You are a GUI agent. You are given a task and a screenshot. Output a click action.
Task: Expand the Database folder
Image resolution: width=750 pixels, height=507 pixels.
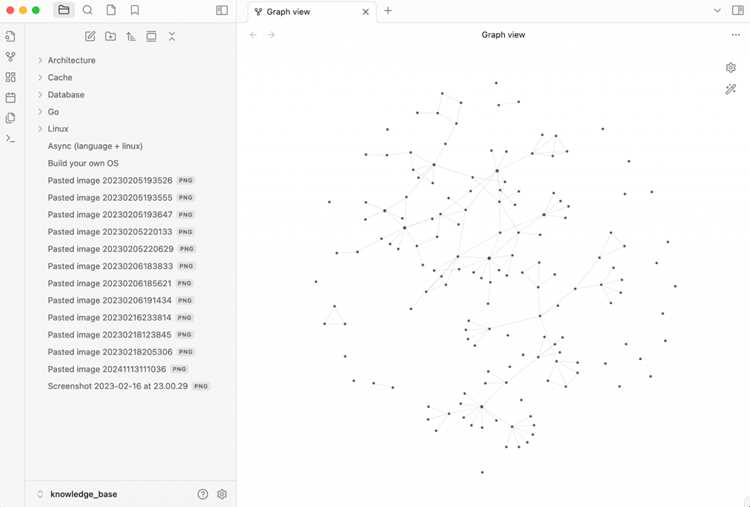pyautogui.click(x=66, y=95)
